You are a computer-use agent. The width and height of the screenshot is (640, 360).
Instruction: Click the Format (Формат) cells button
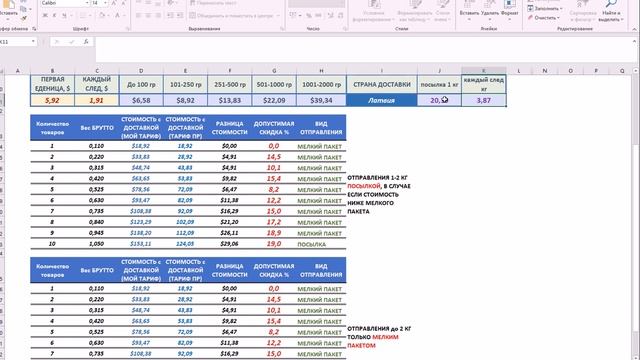pos(509,11)
